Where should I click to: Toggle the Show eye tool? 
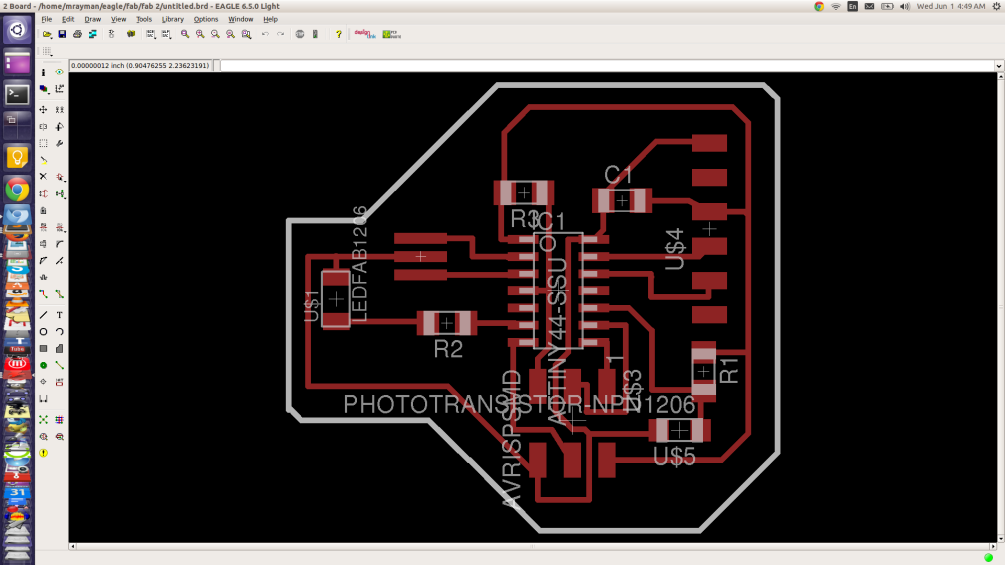pyautogui.click(x=60, y=72)
